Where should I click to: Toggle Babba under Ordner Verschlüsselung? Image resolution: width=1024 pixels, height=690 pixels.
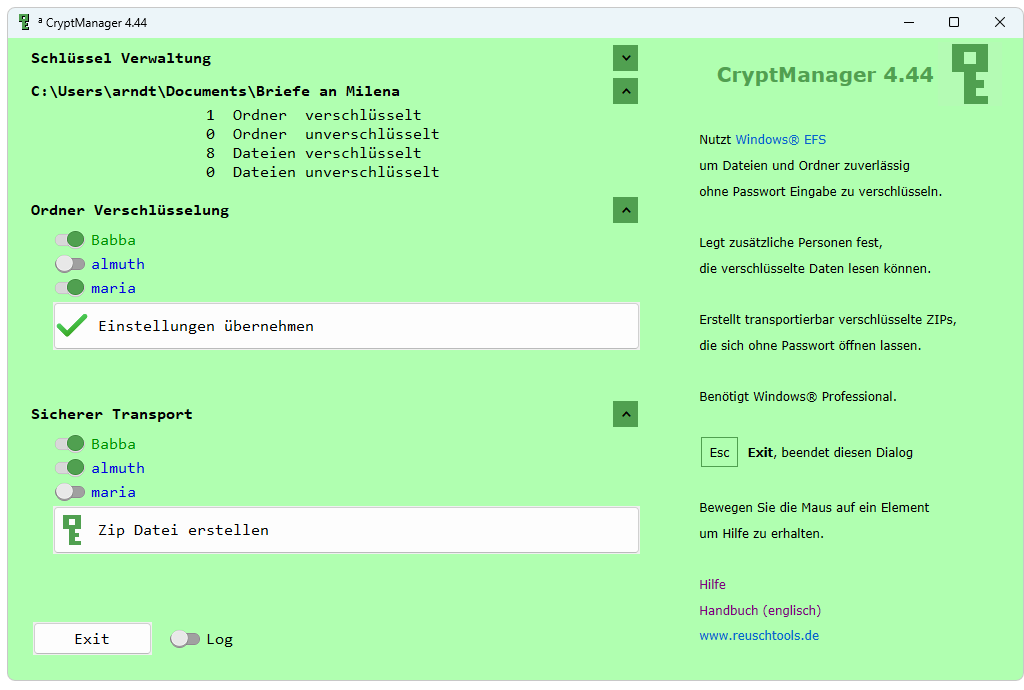(70, 240)
